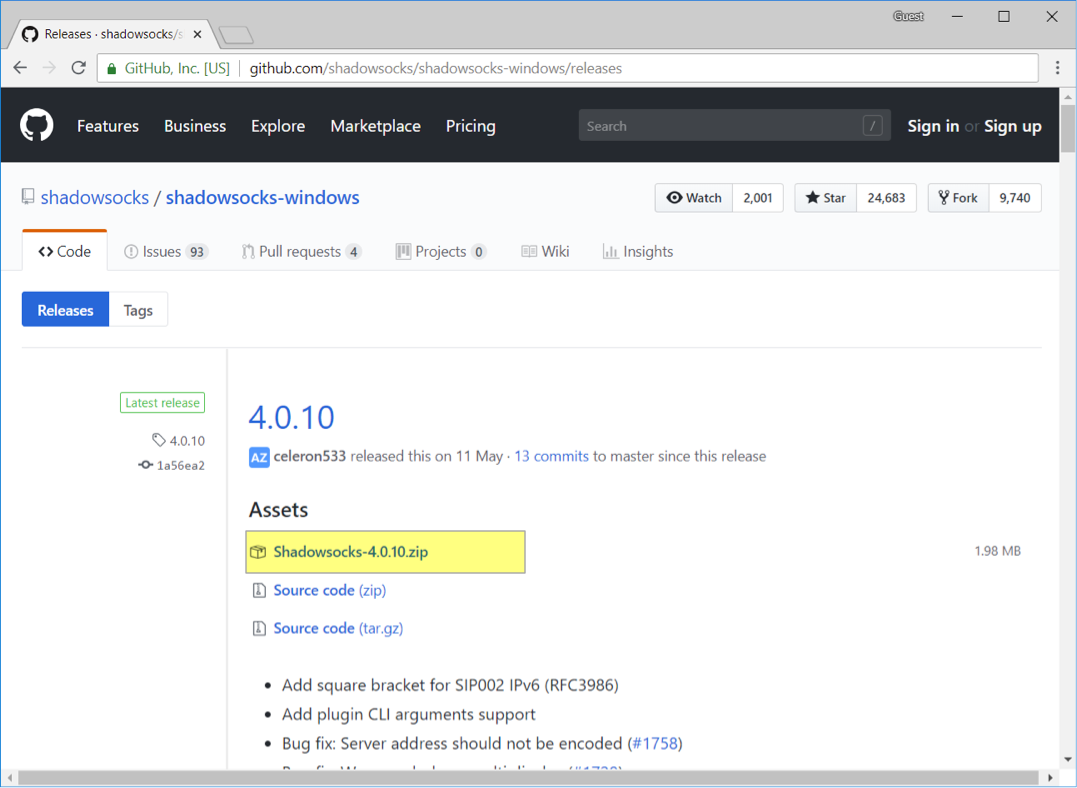1077x788 pixels.
Task: Open Explore in GitHub navigation
Action: [278, 126]
